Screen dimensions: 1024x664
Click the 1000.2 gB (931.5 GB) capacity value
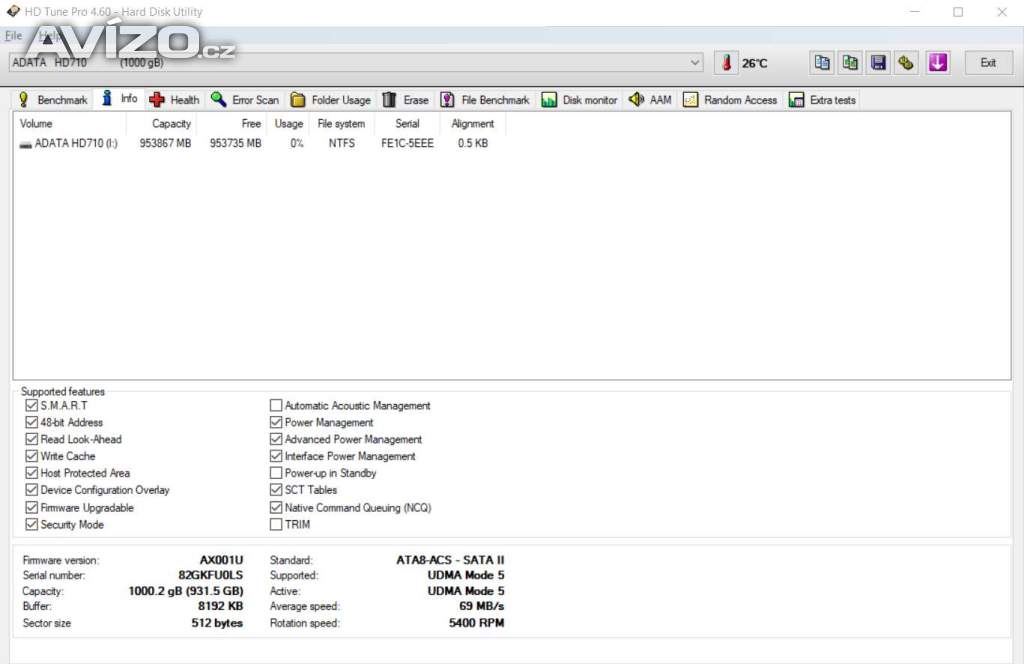click(185, 591)
